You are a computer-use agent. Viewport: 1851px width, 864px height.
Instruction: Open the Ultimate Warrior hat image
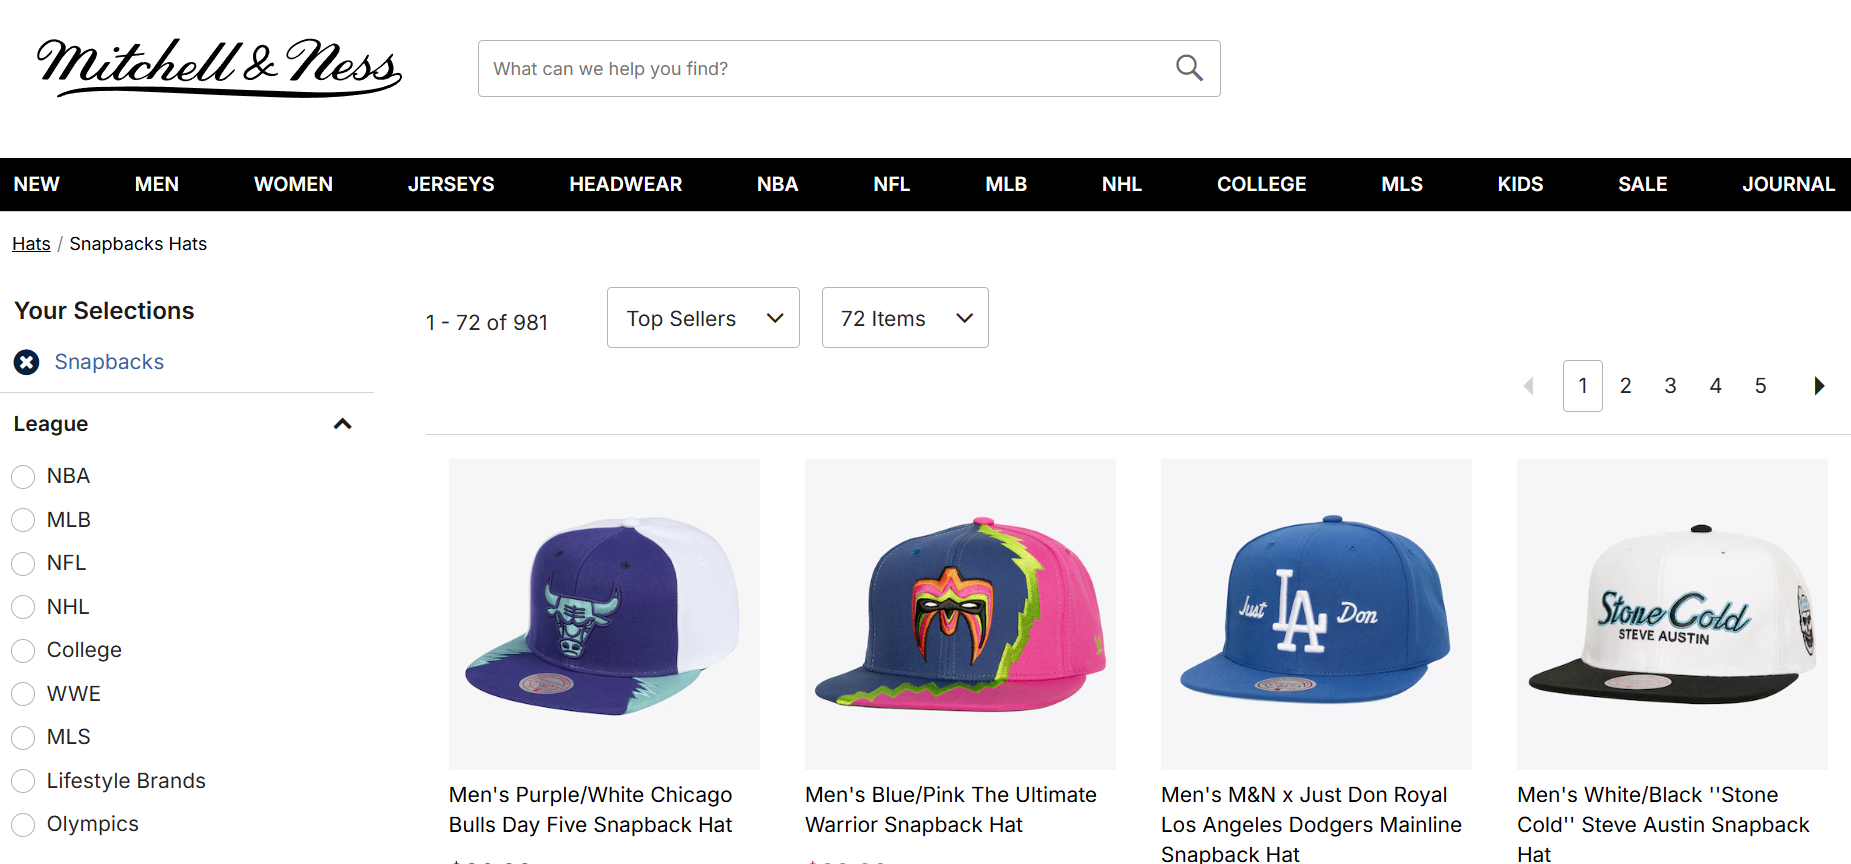point(960,614)
